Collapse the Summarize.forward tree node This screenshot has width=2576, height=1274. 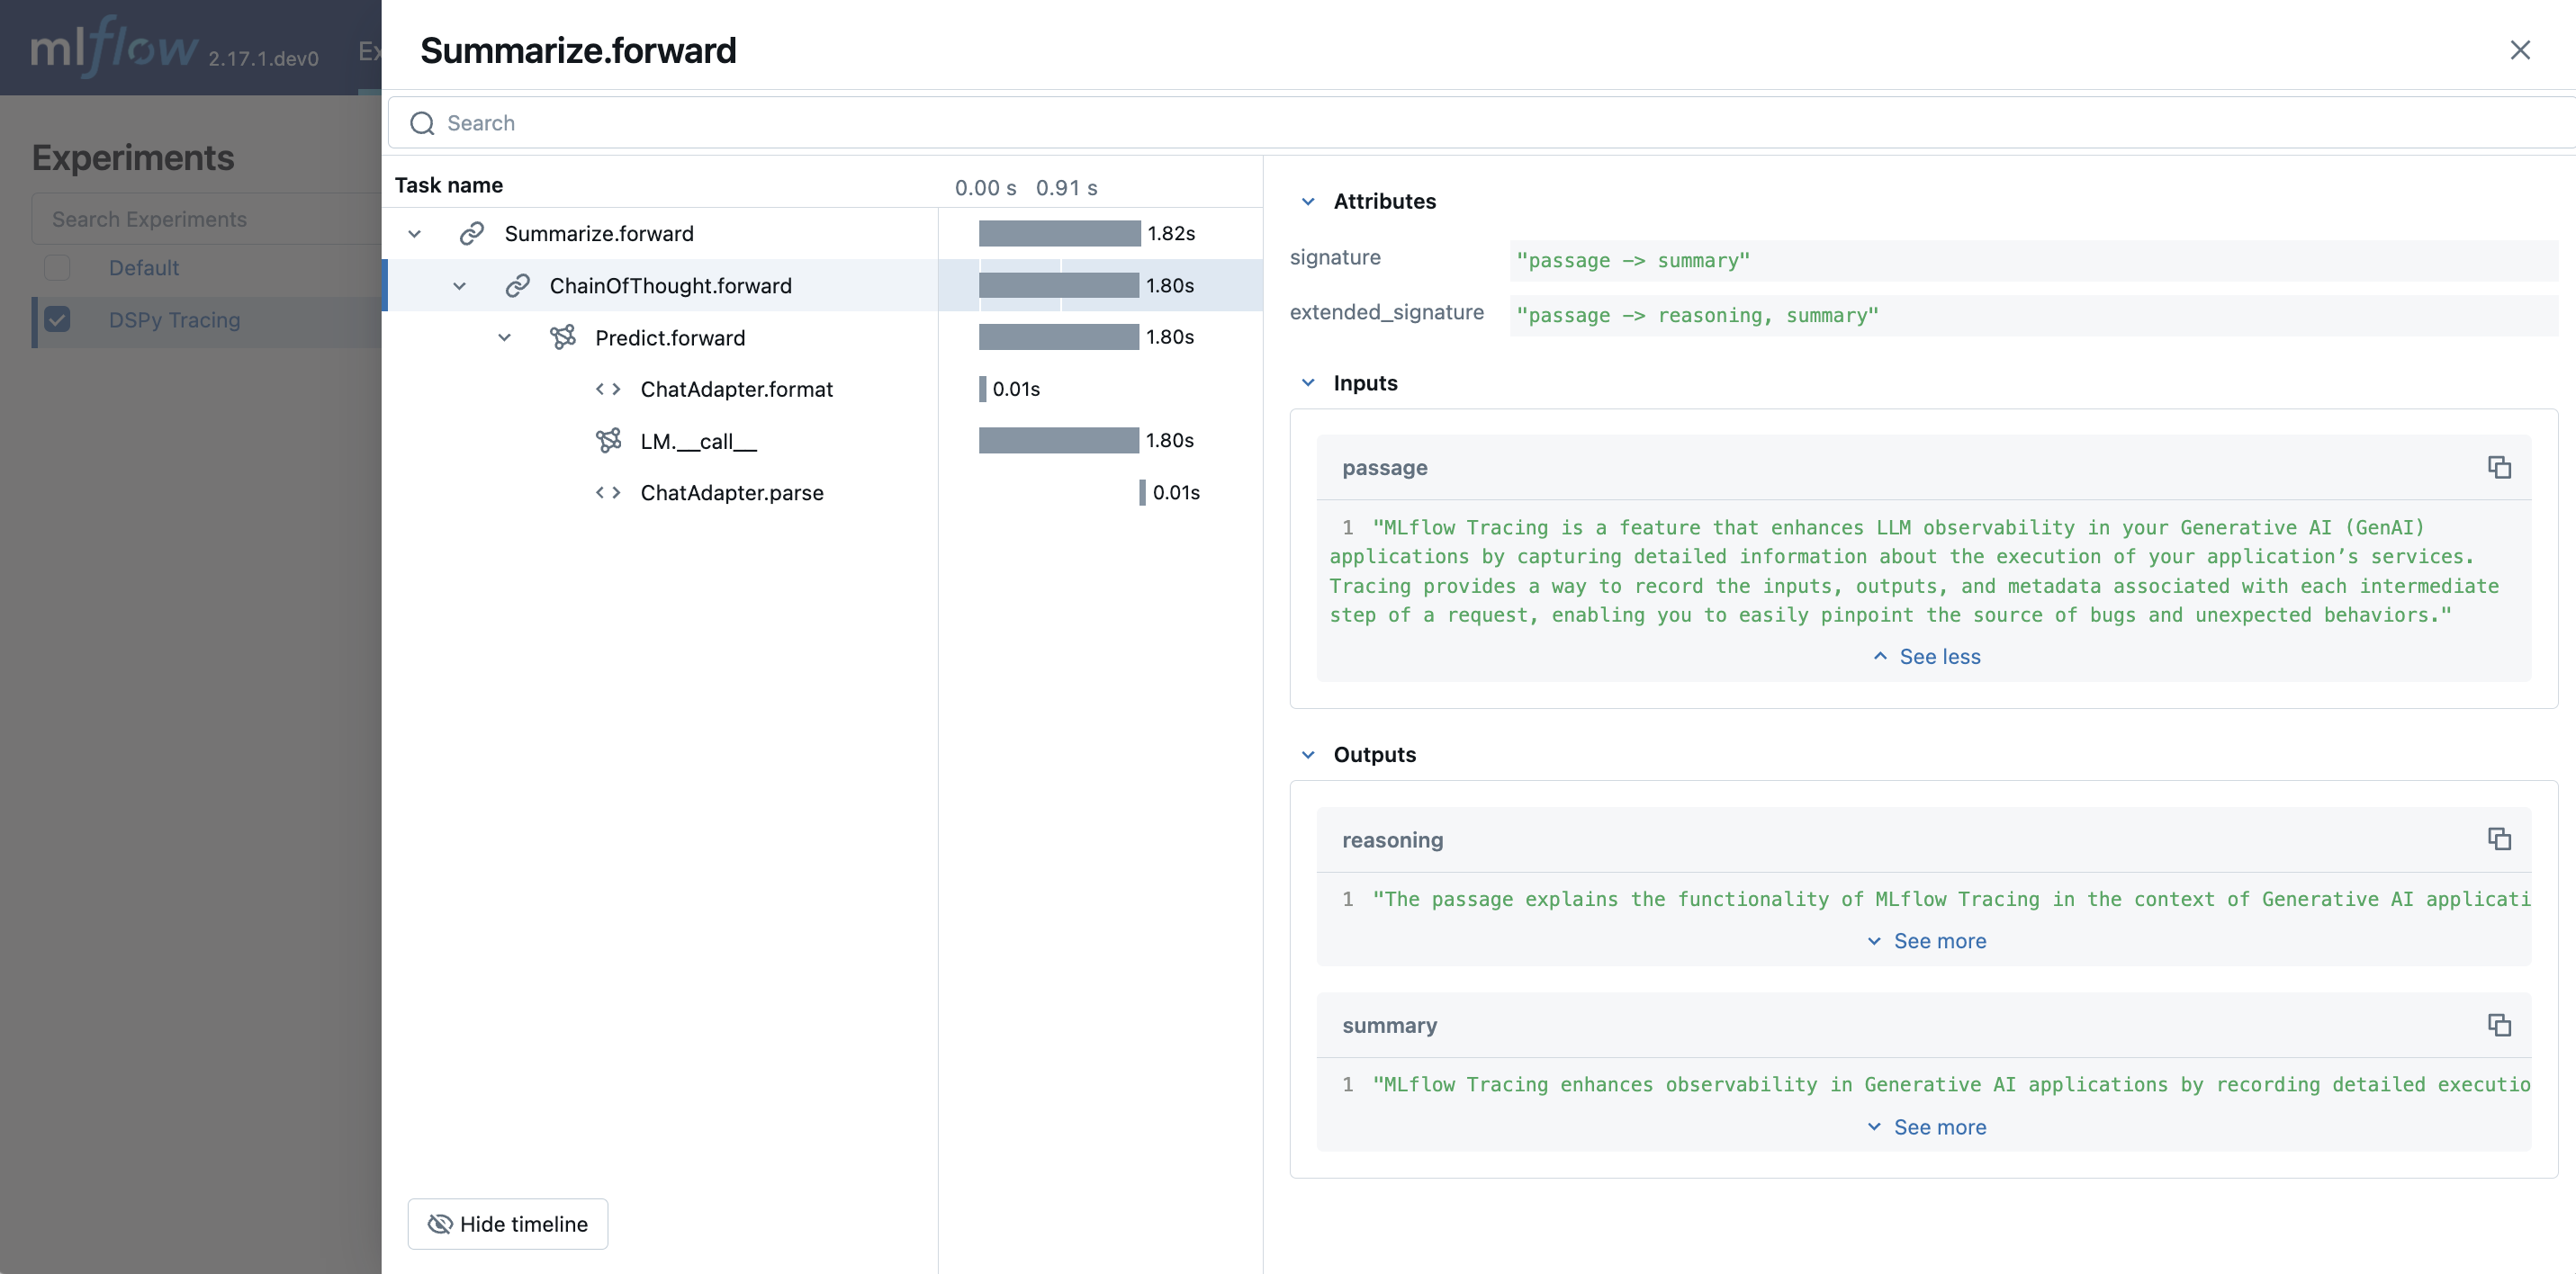click(414, 233)
